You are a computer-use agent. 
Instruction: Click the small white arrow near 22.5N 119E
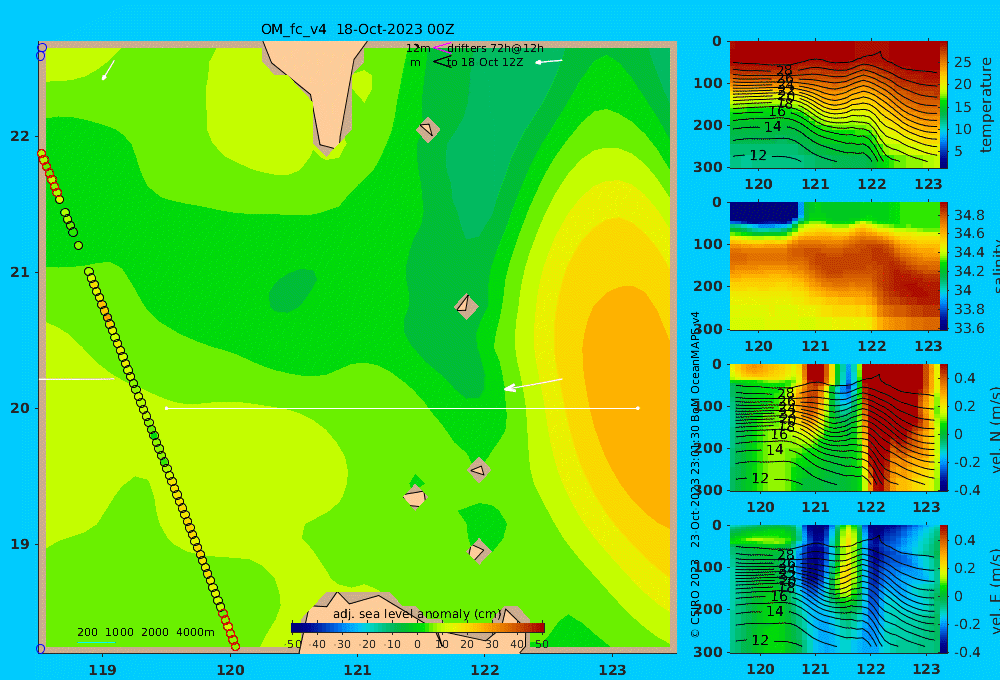[108, 70]
